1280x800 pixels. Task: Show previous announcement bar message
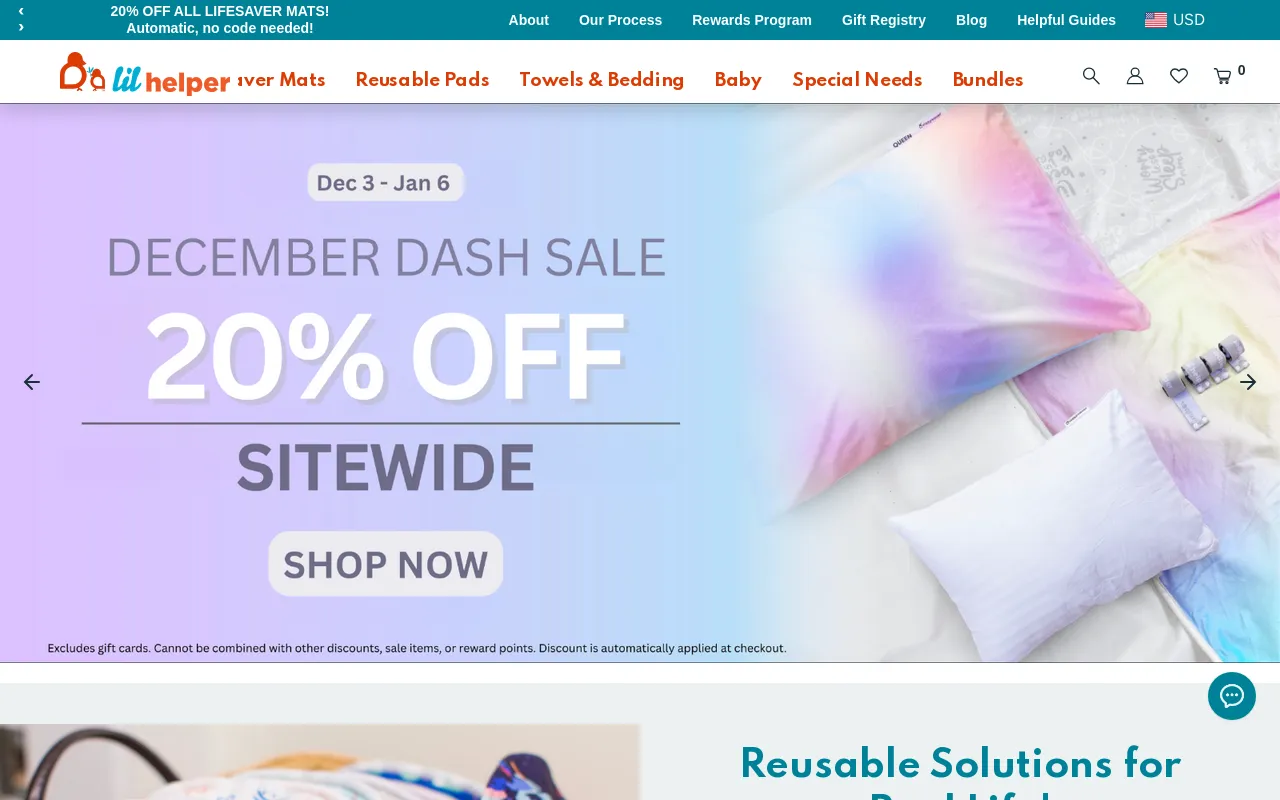pos(21,11)
